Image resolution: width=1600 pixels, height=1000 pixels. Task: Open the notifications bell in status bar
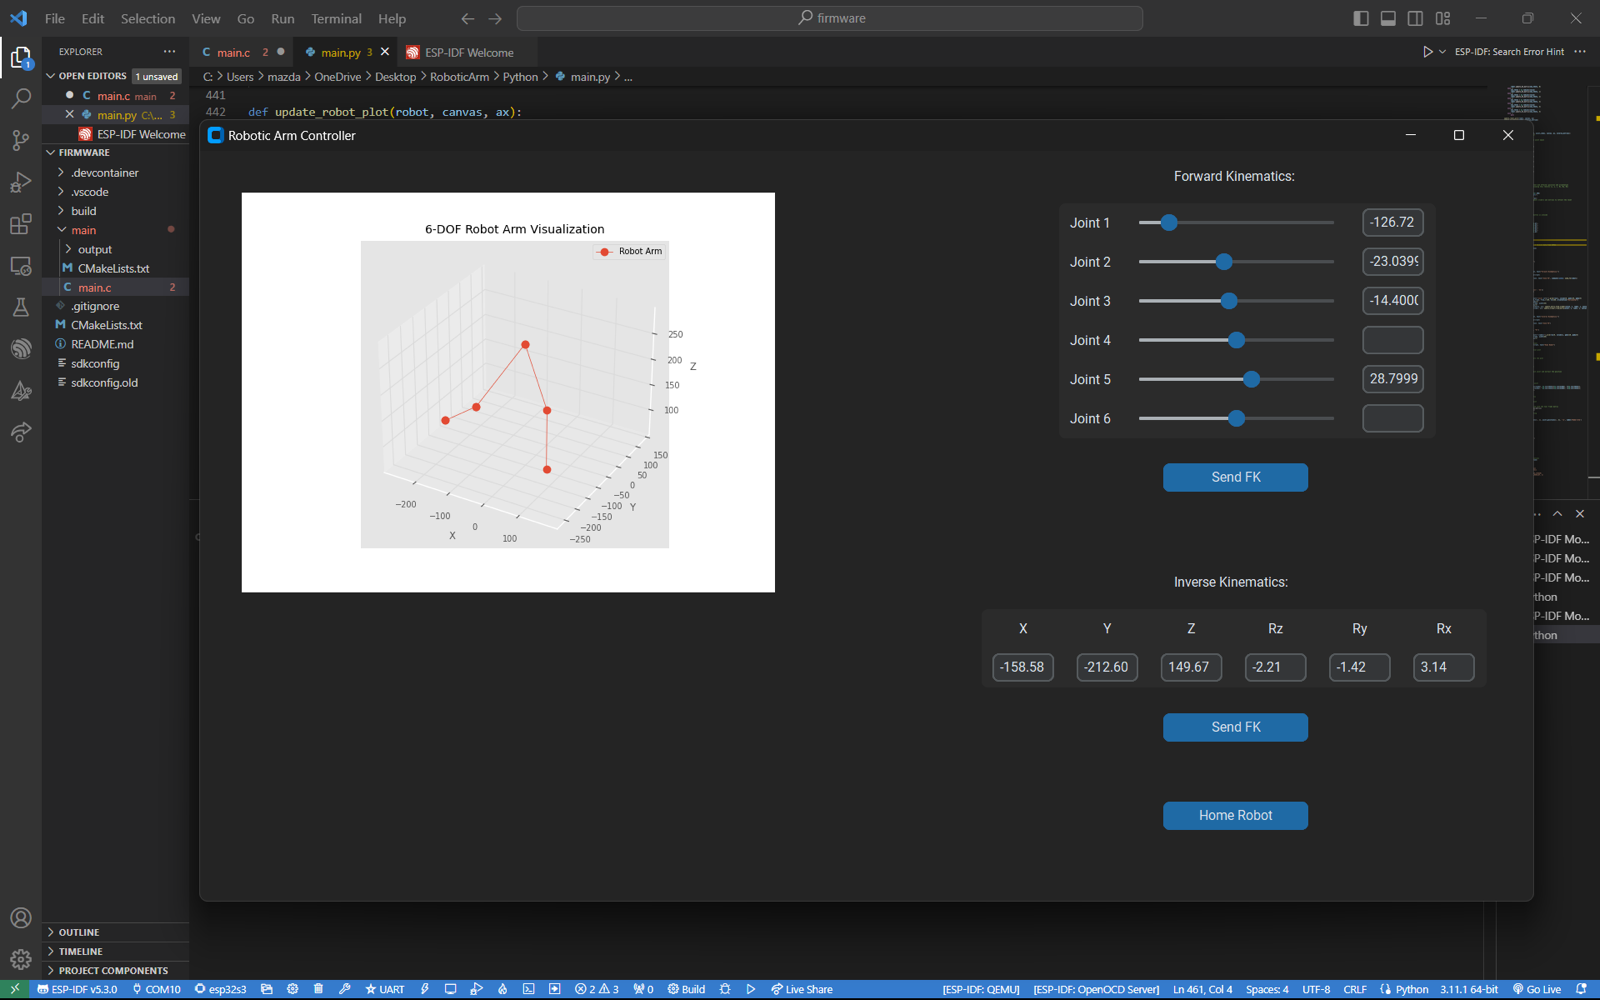(x=1581, y=989)
